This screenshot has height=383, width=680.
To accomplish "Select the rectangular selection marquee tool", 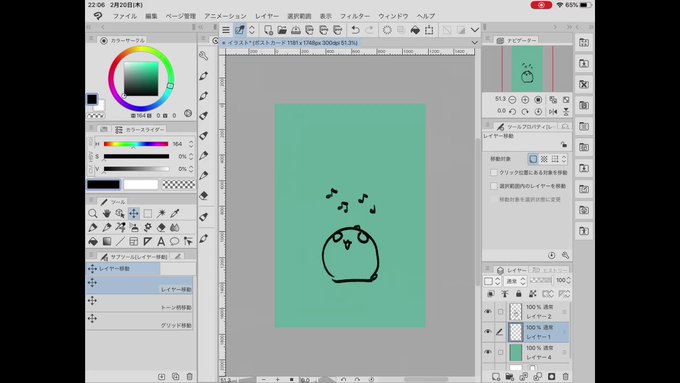I will click(x=147, y=213).
